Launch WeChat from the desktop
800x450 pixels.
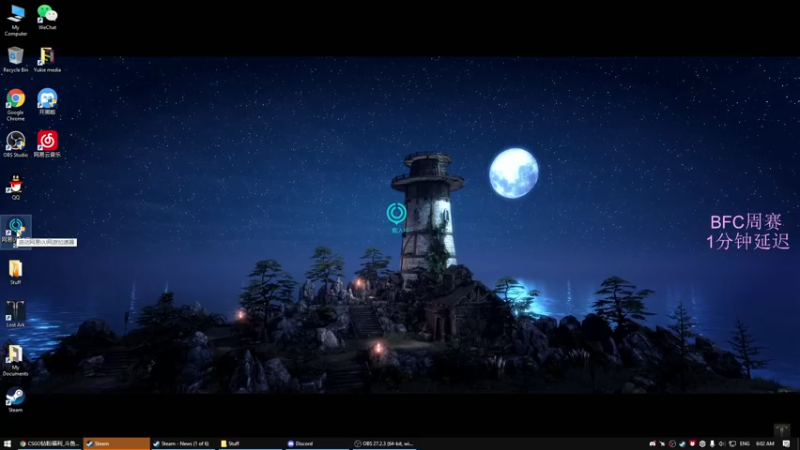click(x=47, y=17)
